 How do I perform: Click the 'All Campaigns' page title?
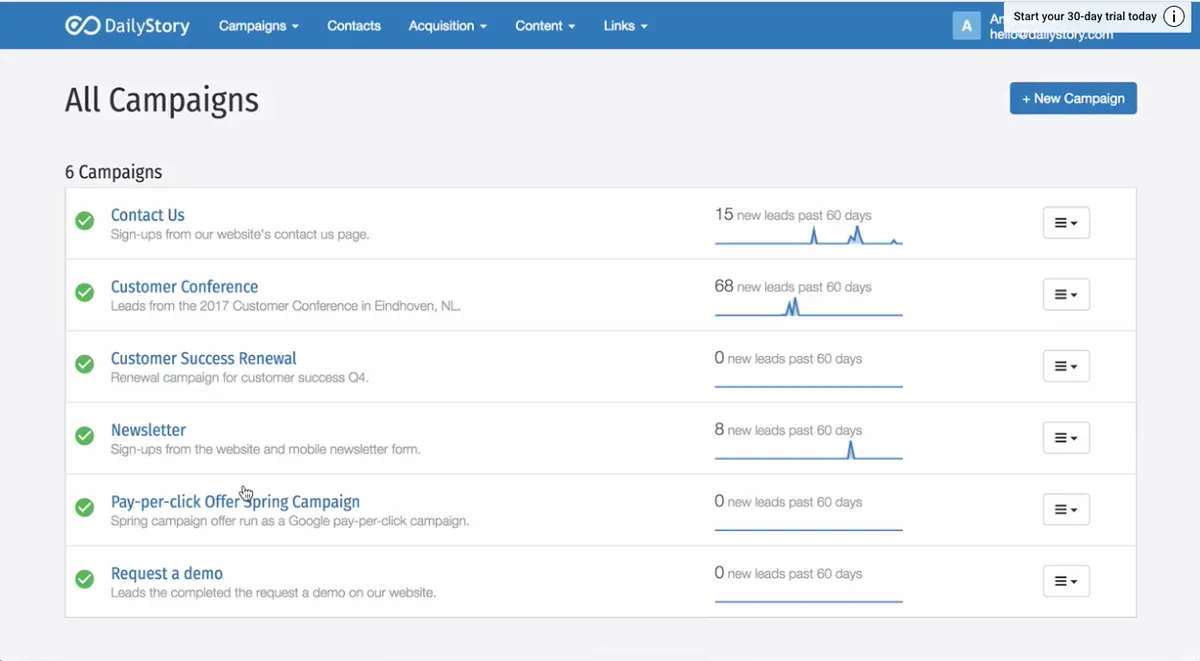(162, 100)
